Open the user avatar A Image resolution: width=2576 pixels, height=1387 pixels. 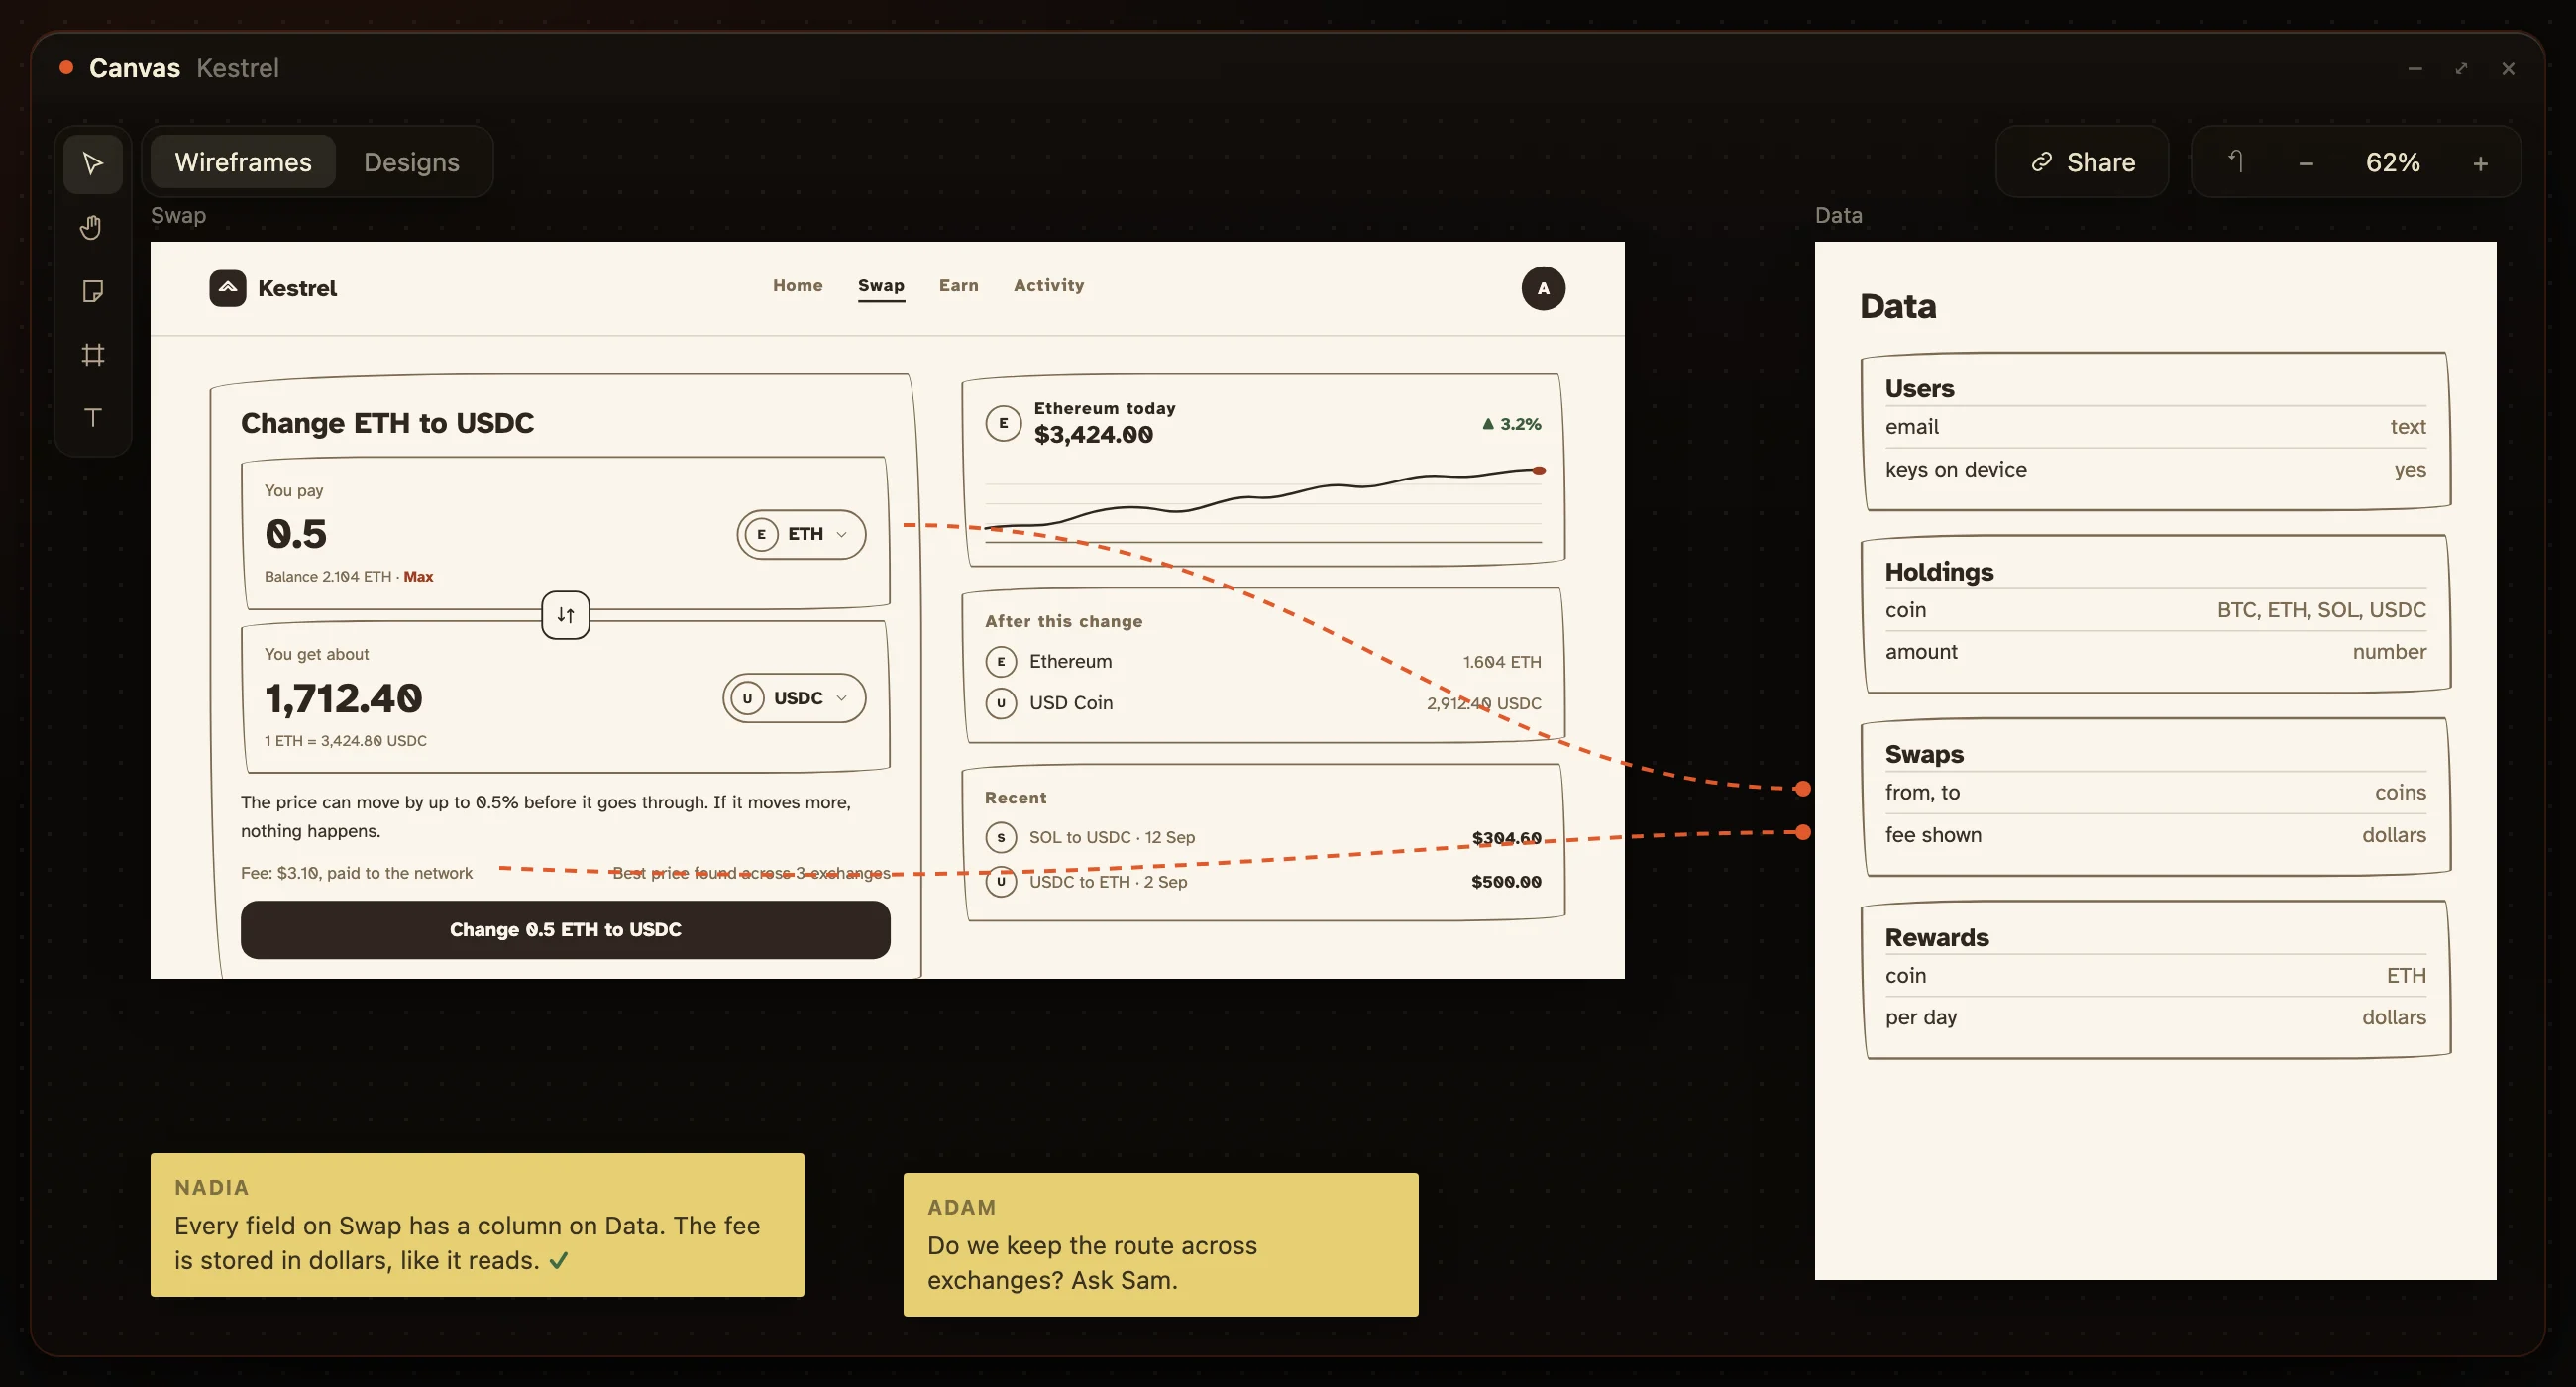1543,288
